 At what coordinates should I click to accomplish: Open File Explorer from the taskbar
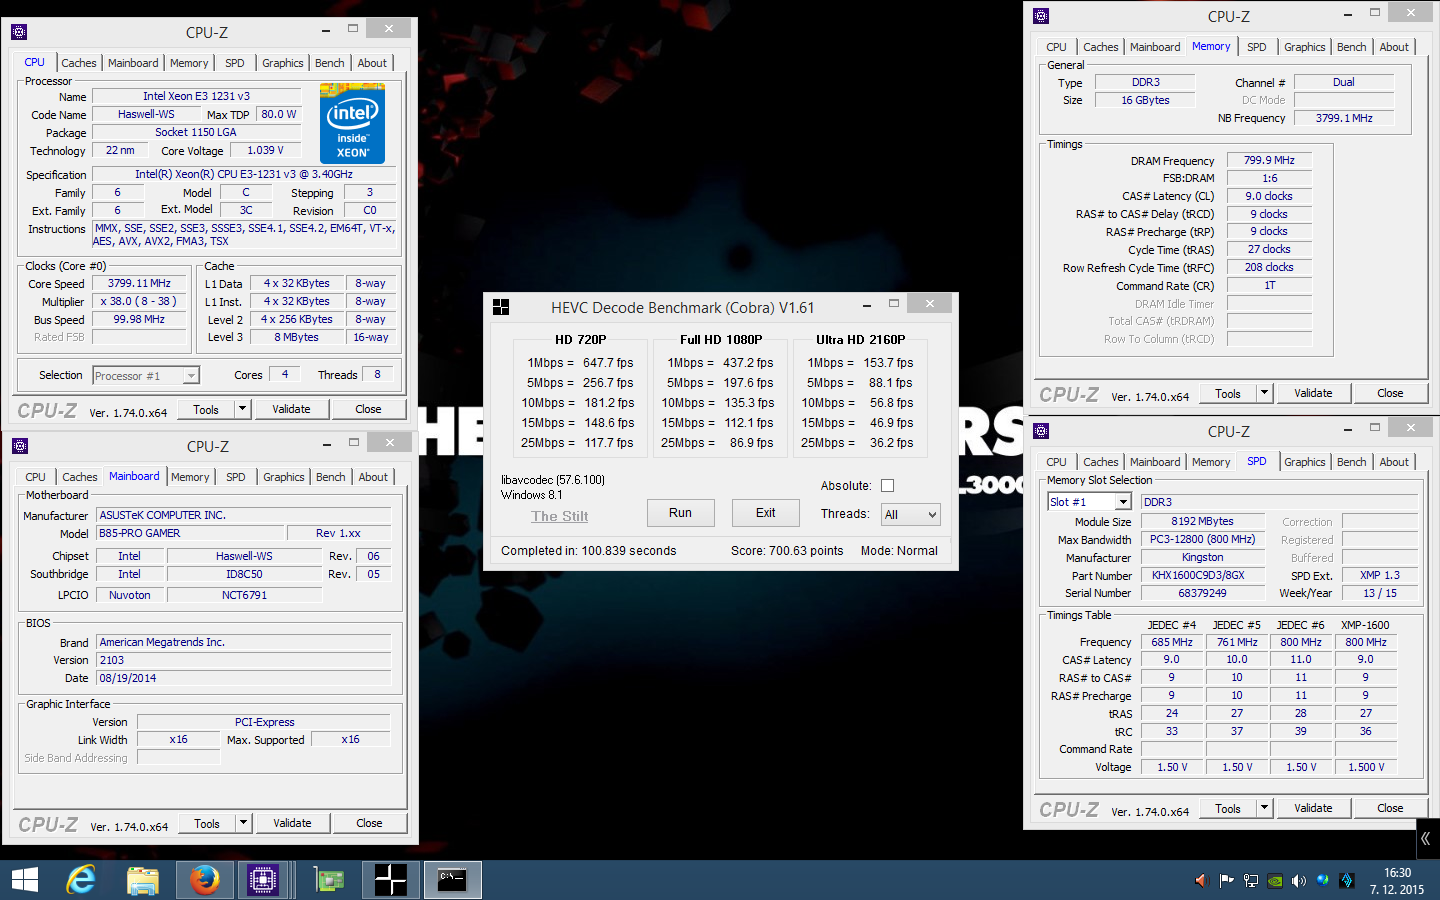click(143, 880)
